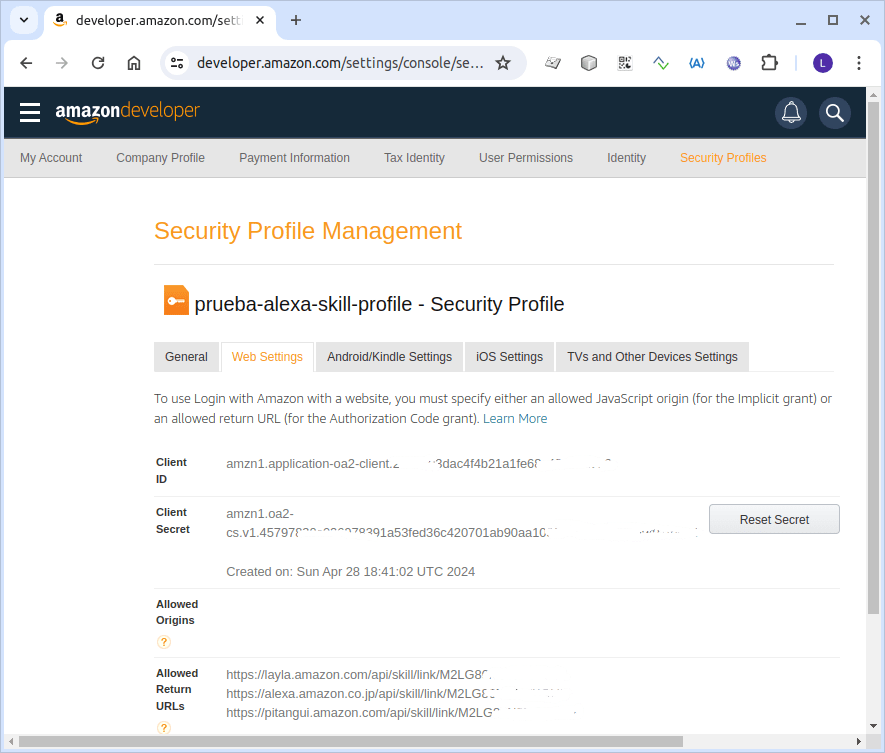Screen dimensions: 885x753
Task: Click the Reset Secret button
Action: click(x=774, y=519)
